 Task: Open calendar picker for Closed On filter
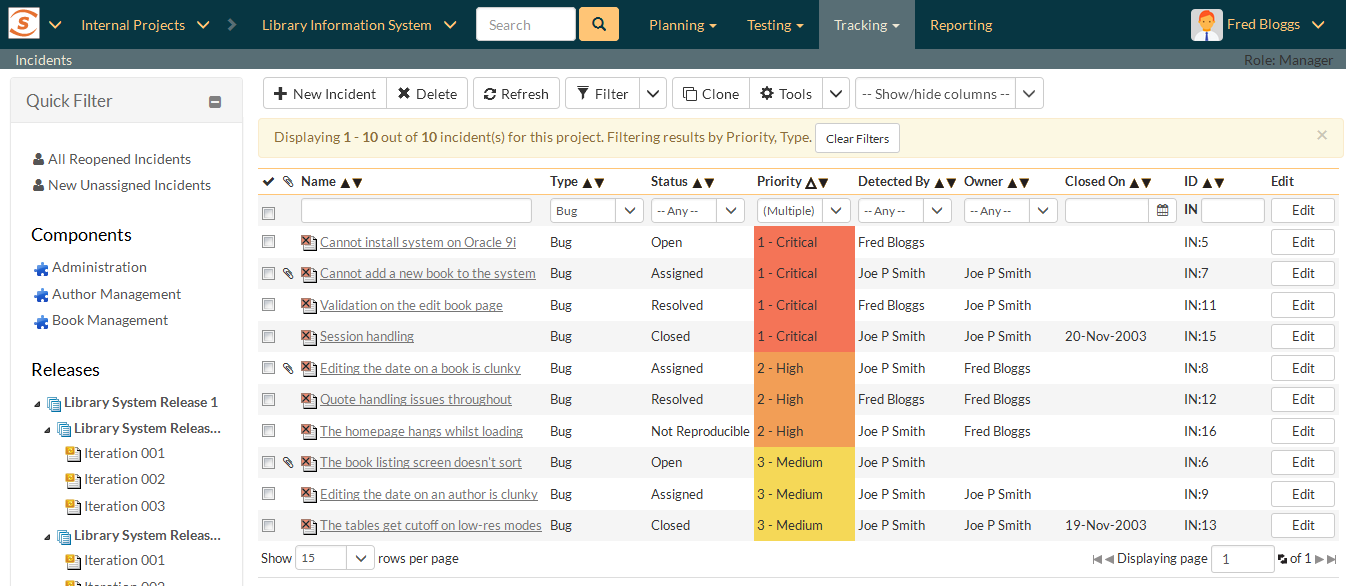coord(1162,210)
